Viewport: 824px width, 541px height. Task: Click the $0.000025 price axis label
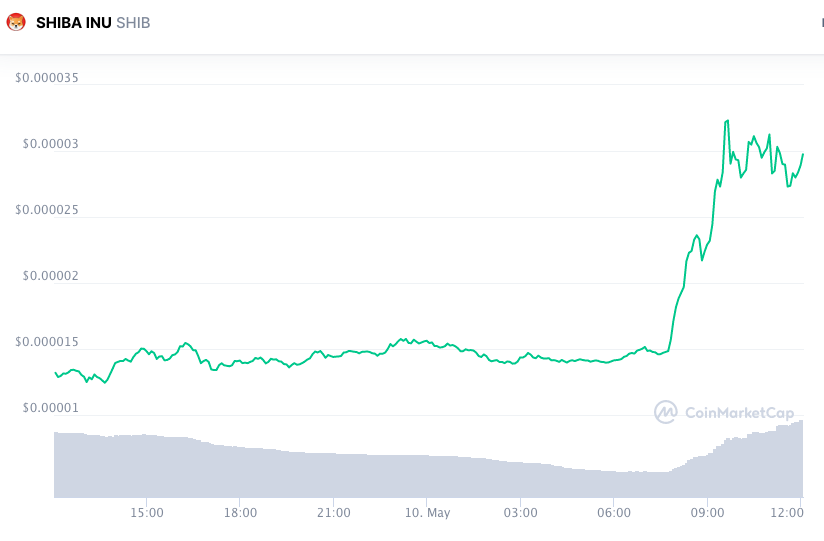[47, 210]
